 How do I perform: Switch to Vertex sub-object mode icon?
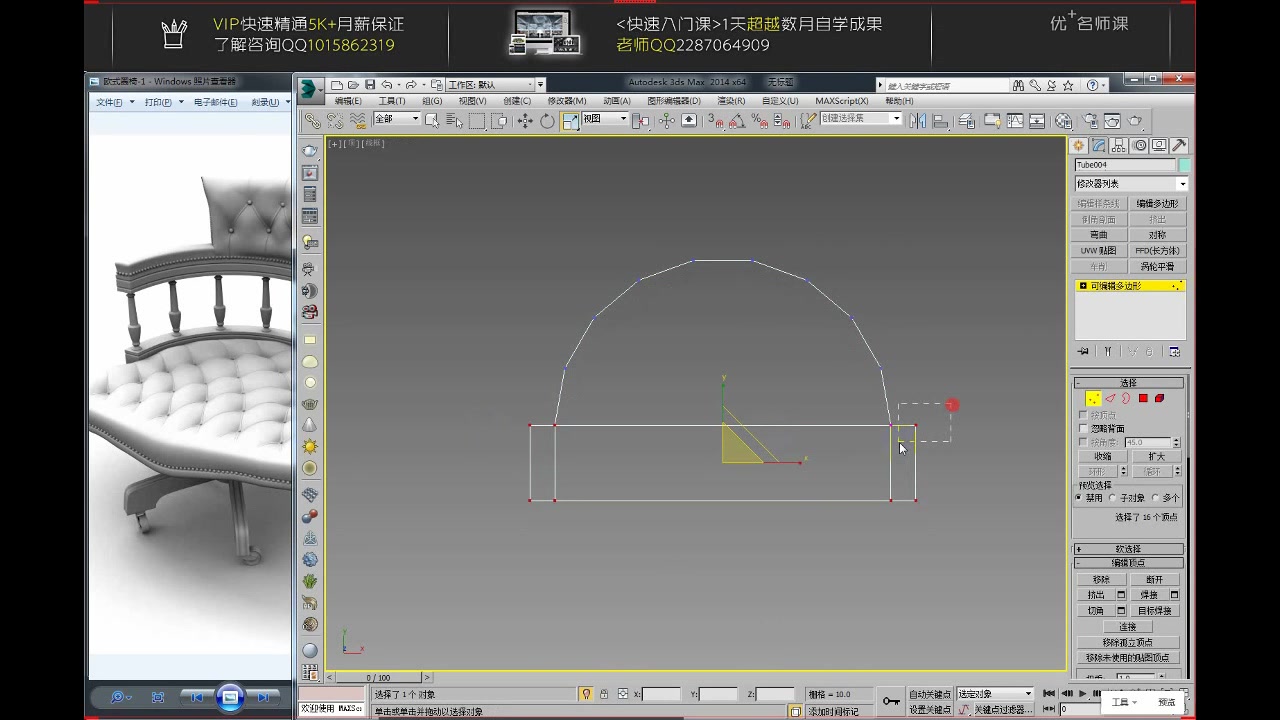[x=1093, y=399]
